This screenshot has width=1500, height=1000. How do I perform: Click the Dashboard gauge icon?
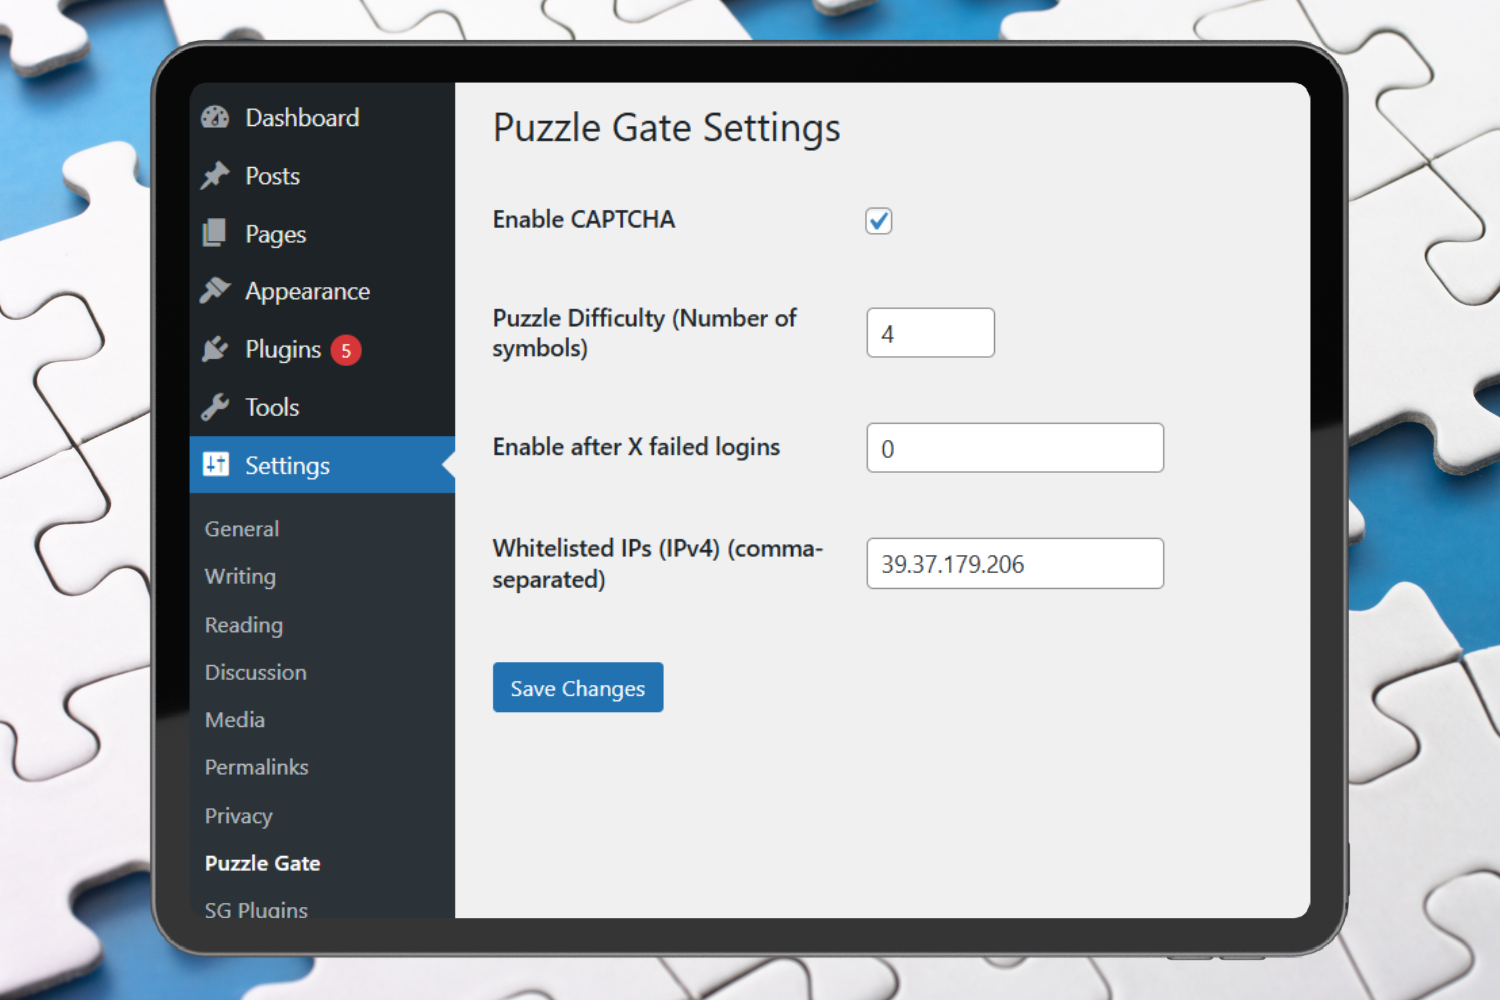[x=215, y=118]
